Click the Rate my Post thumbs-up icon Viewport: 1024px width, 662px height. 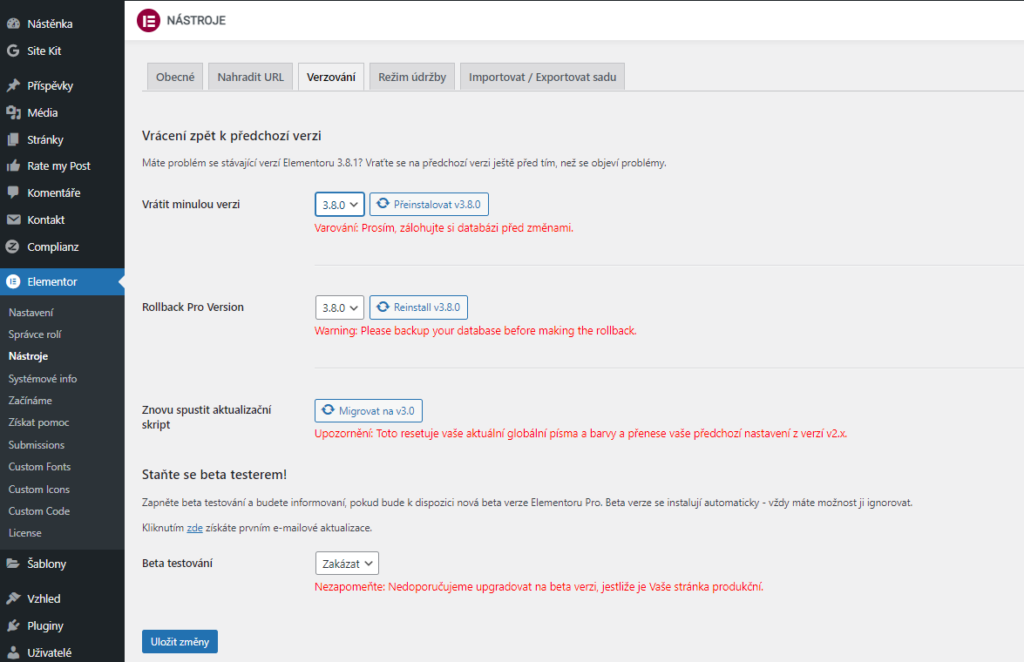pyautogui.click(x=13, y=166)
